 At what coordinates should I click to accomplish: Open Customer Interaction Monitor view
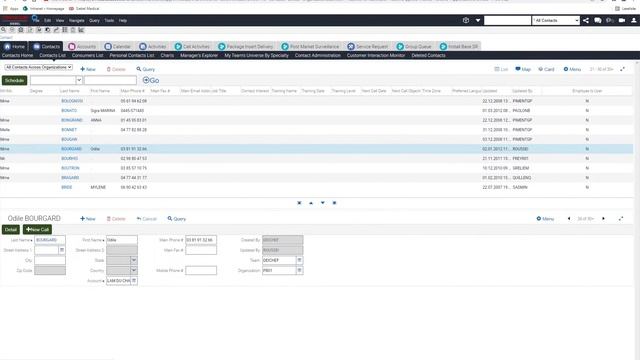[x=376, y=56]
